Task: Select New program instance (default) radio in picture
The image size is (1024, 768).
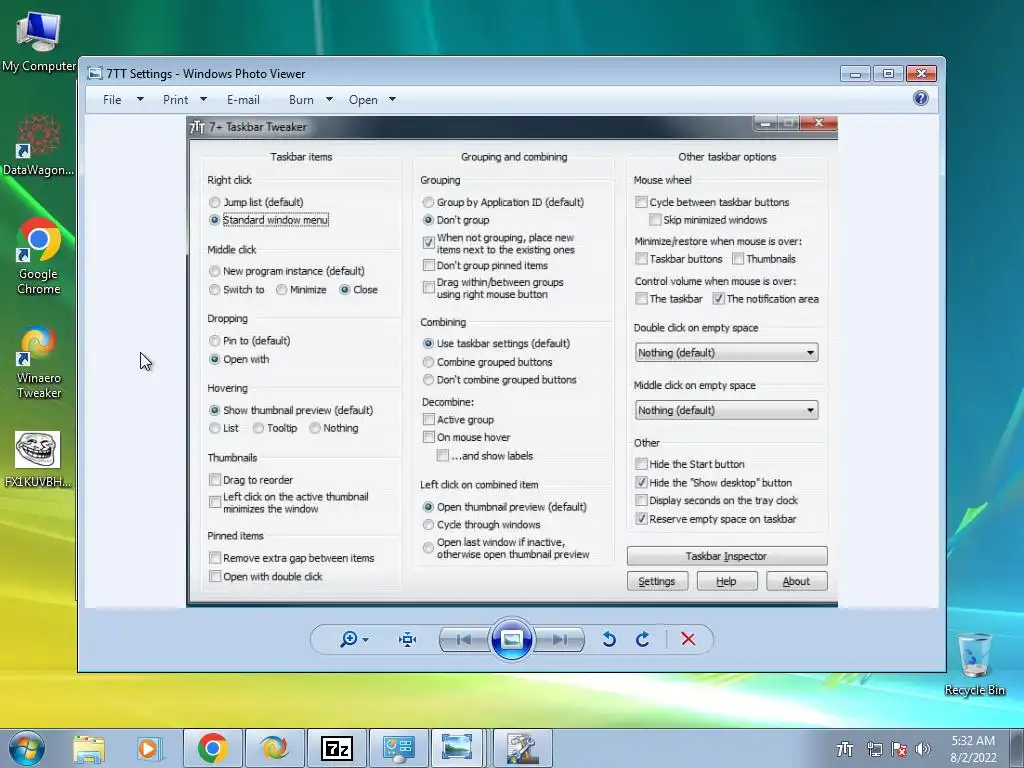Action: 214,271
